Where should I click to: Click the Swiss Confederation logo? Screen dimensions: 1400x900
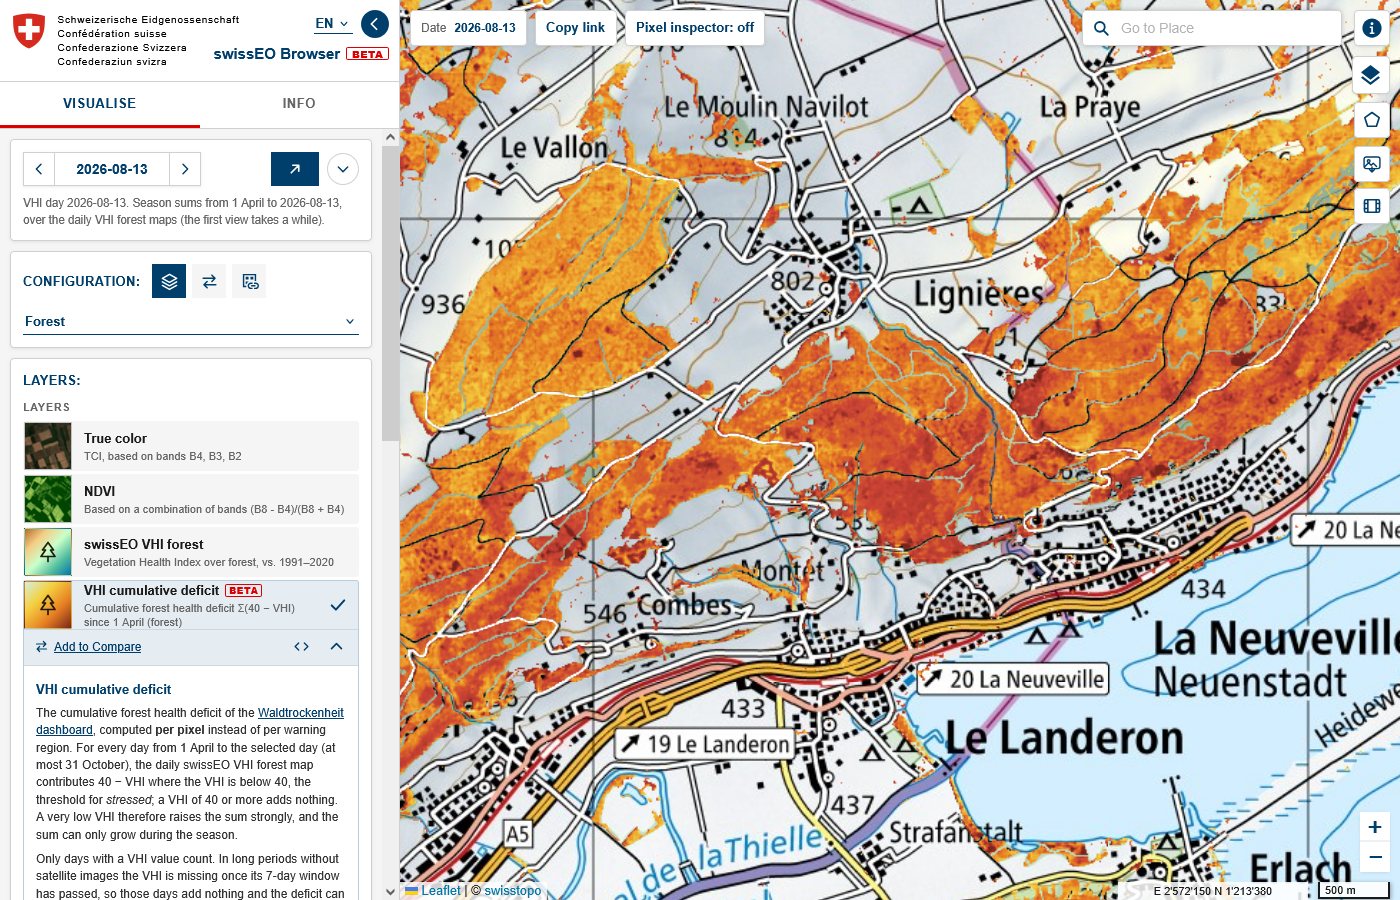pos(29,31)
